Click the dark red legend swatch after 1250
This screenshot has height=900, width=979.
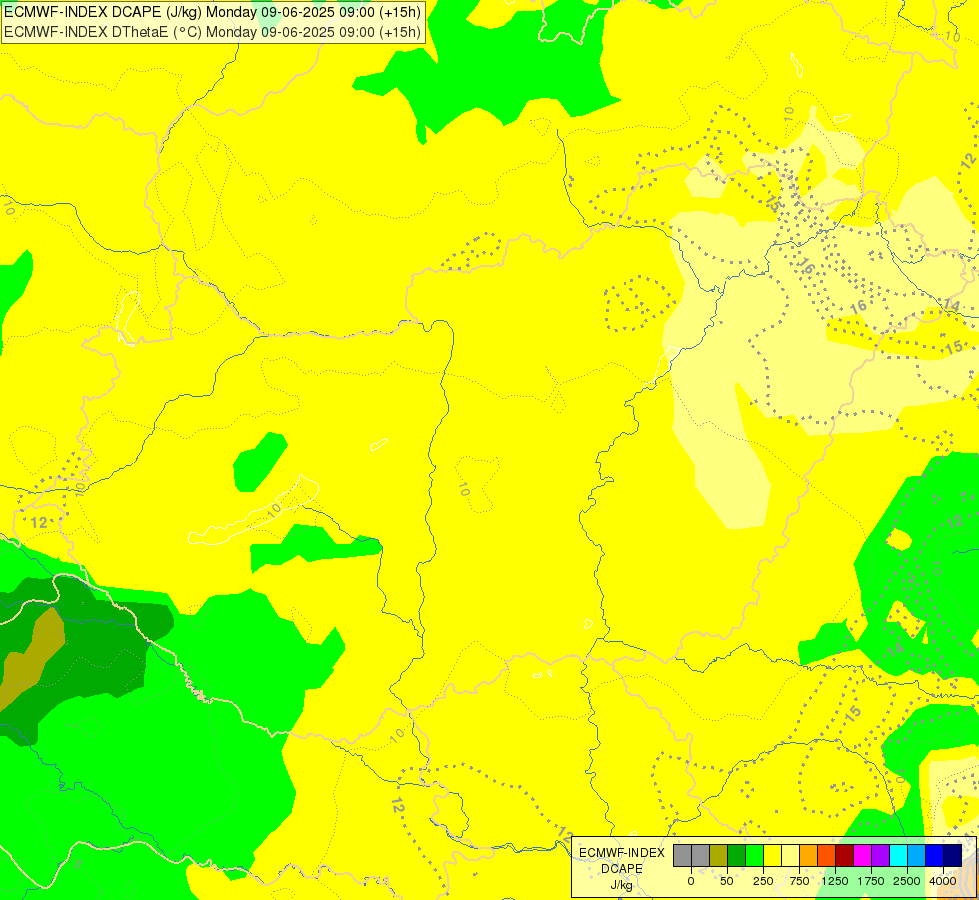click(x=844, y=856)
